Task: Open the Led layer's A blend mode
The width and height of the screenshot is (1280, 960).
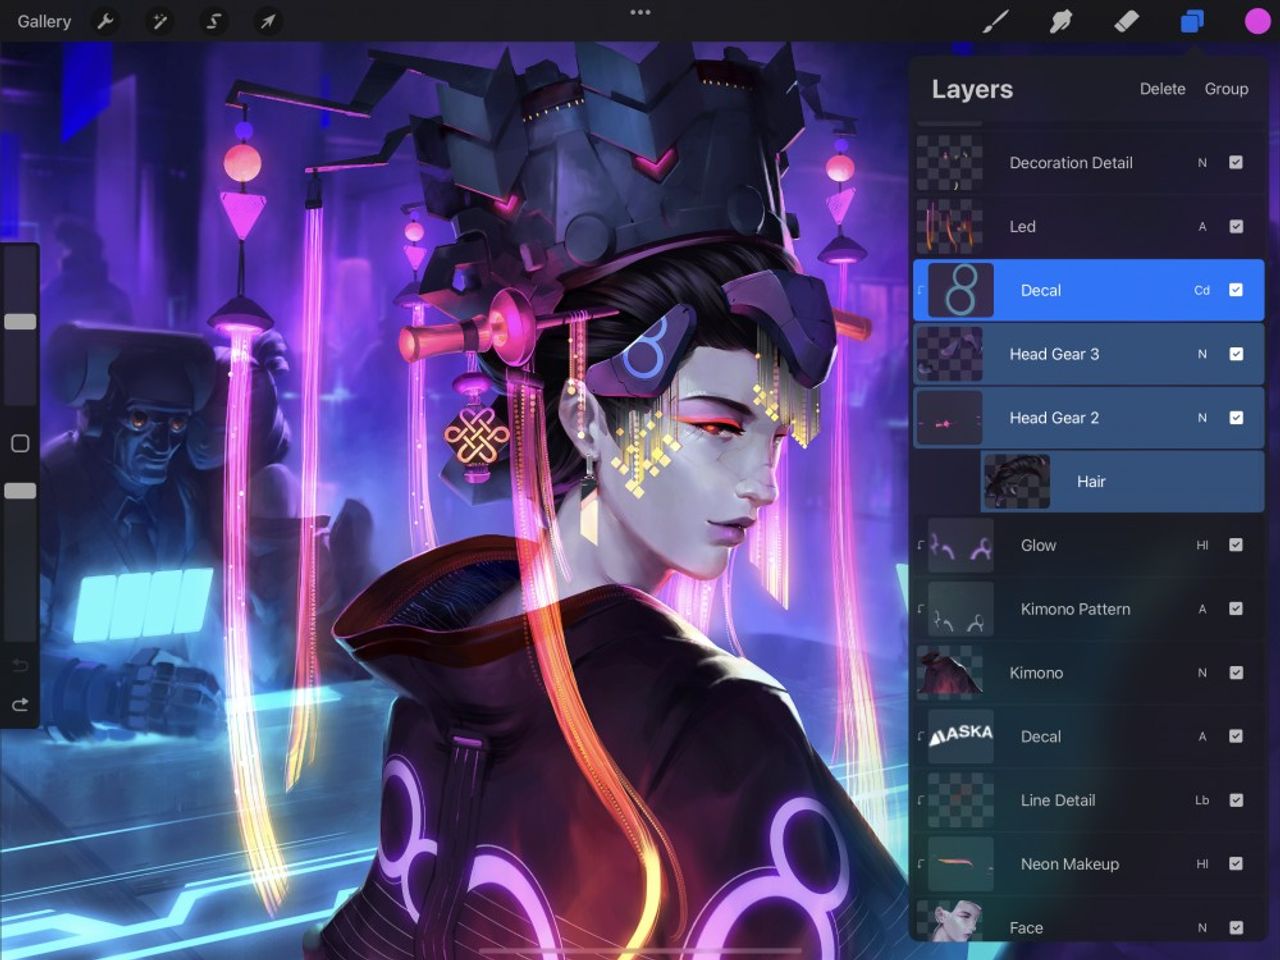Action: pyautogui.click(x=1202, y=227)
